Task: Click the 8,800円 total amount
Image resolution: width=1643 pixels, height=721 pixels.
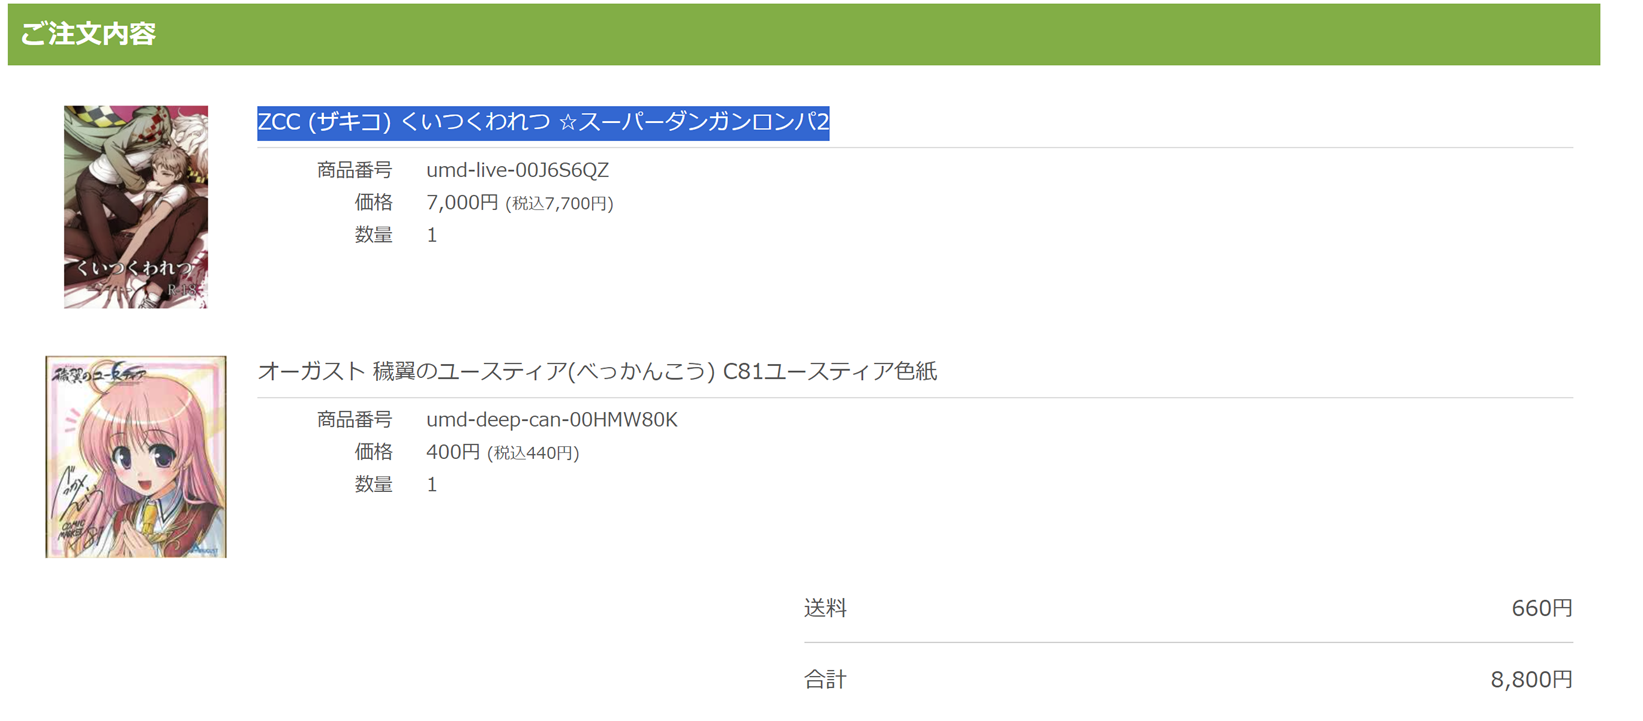Action: pyautogui.click(x=1531, y=680)
